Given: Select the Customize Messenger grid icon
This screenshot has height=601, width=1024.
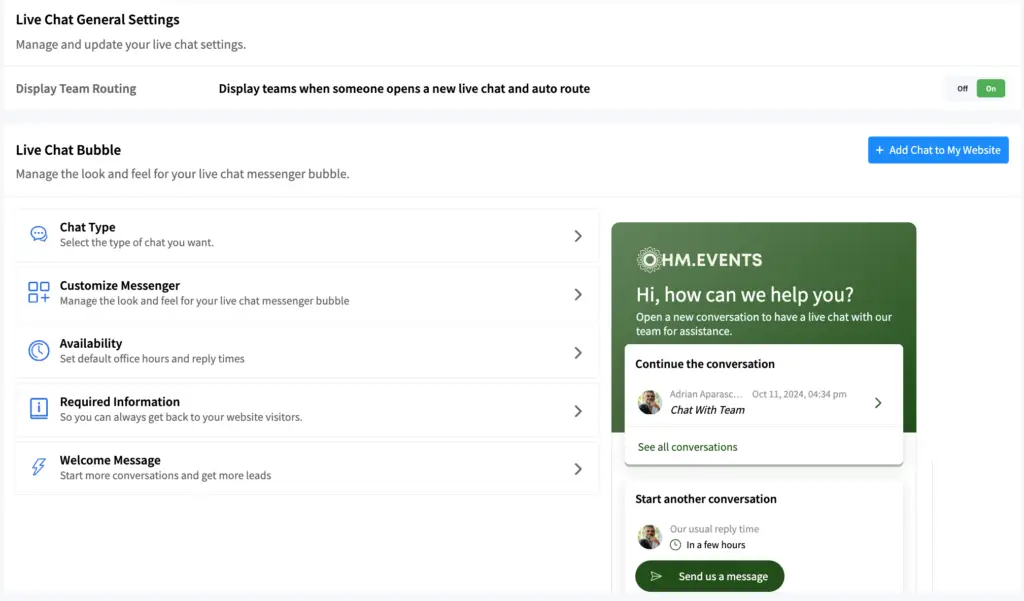Looking at the screenshot, I should [38, 291].
